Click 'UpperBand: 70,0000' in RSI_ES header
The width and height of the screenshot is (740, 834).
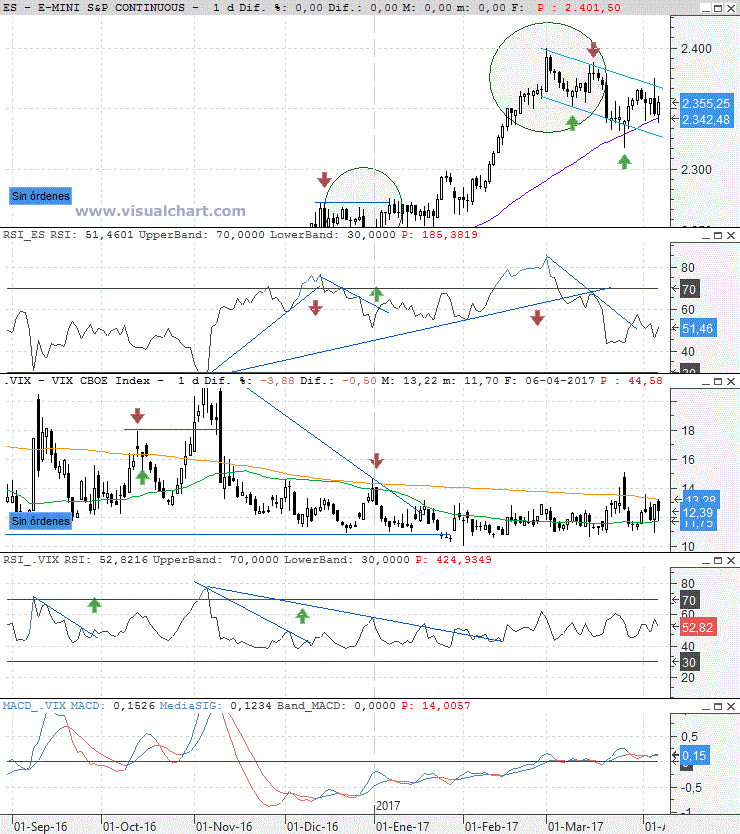pos(202,235)
